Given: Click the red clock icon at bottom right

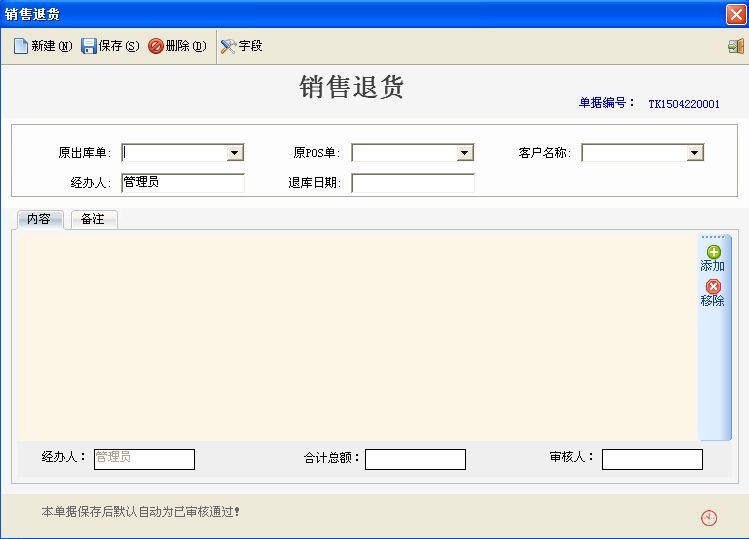Looking at the screenshot, I should click(709, 517).
